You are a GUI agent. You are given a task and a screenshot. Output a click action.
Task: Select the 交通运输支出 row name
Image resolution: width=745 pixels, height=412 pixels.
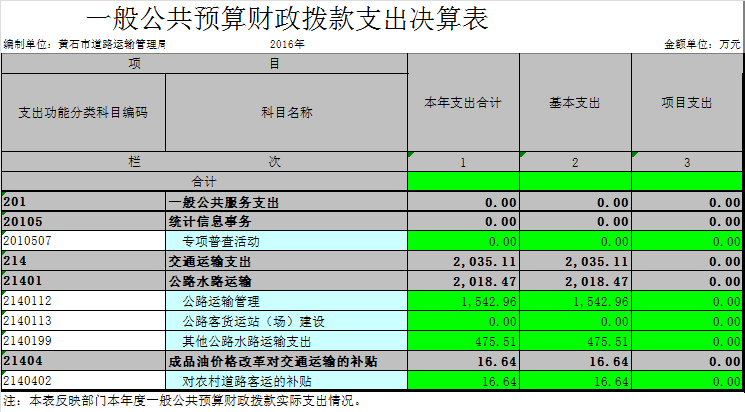(286, 260)
